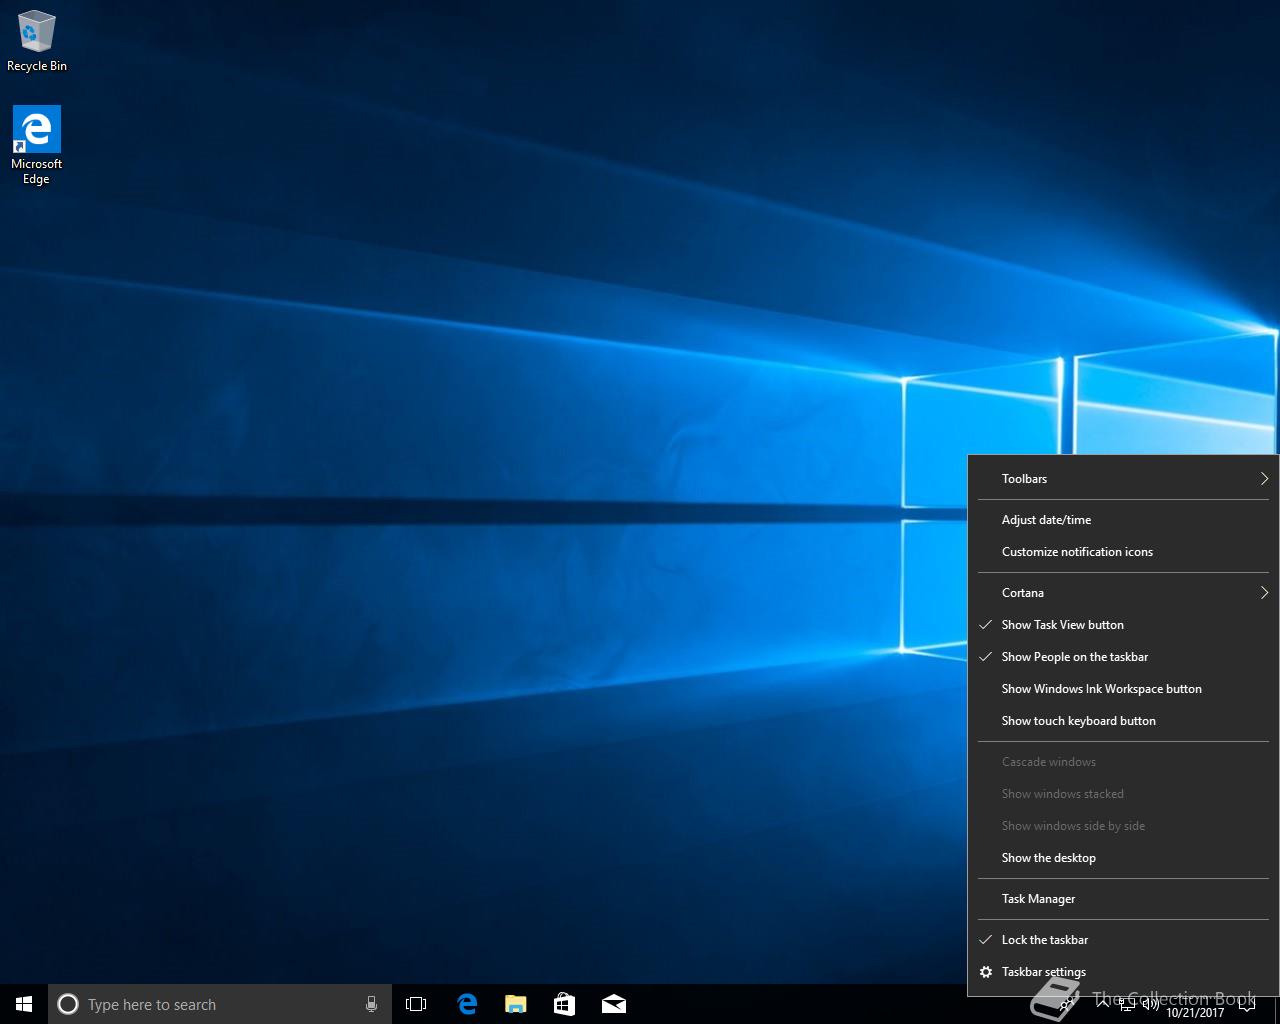
Task: Expand the Cortana submenu
Action: pyautogui.click(x=1124, y=593)
